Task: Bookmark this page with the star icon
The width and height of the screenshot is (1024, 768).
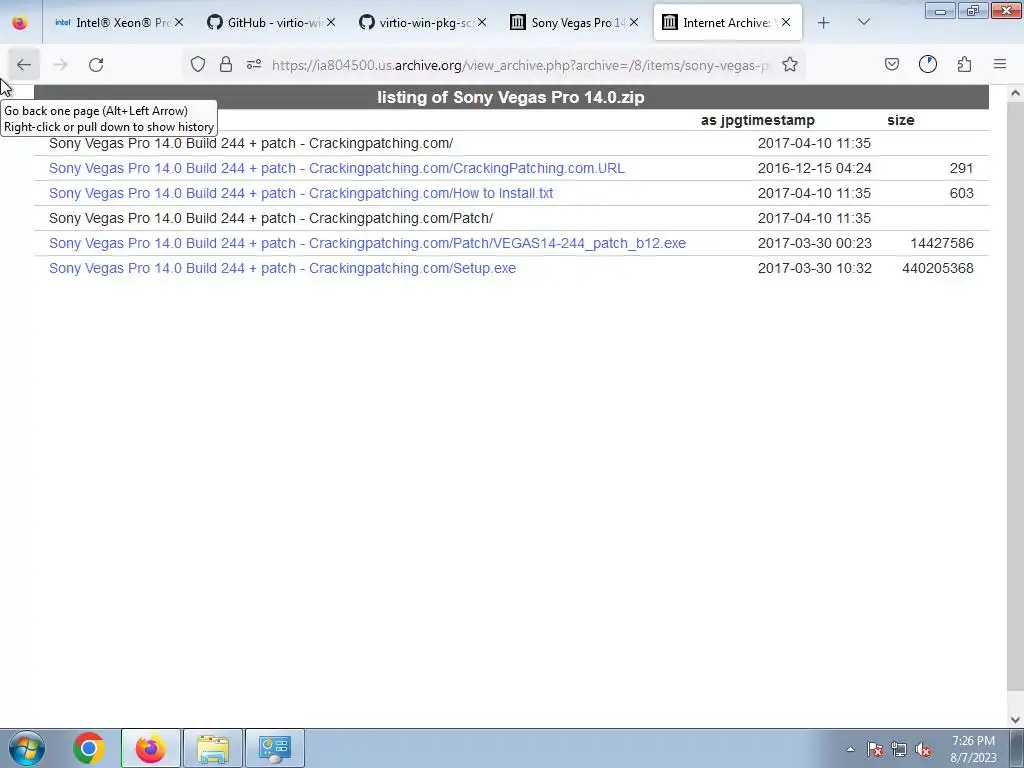Action: click(x=790, y=64)
